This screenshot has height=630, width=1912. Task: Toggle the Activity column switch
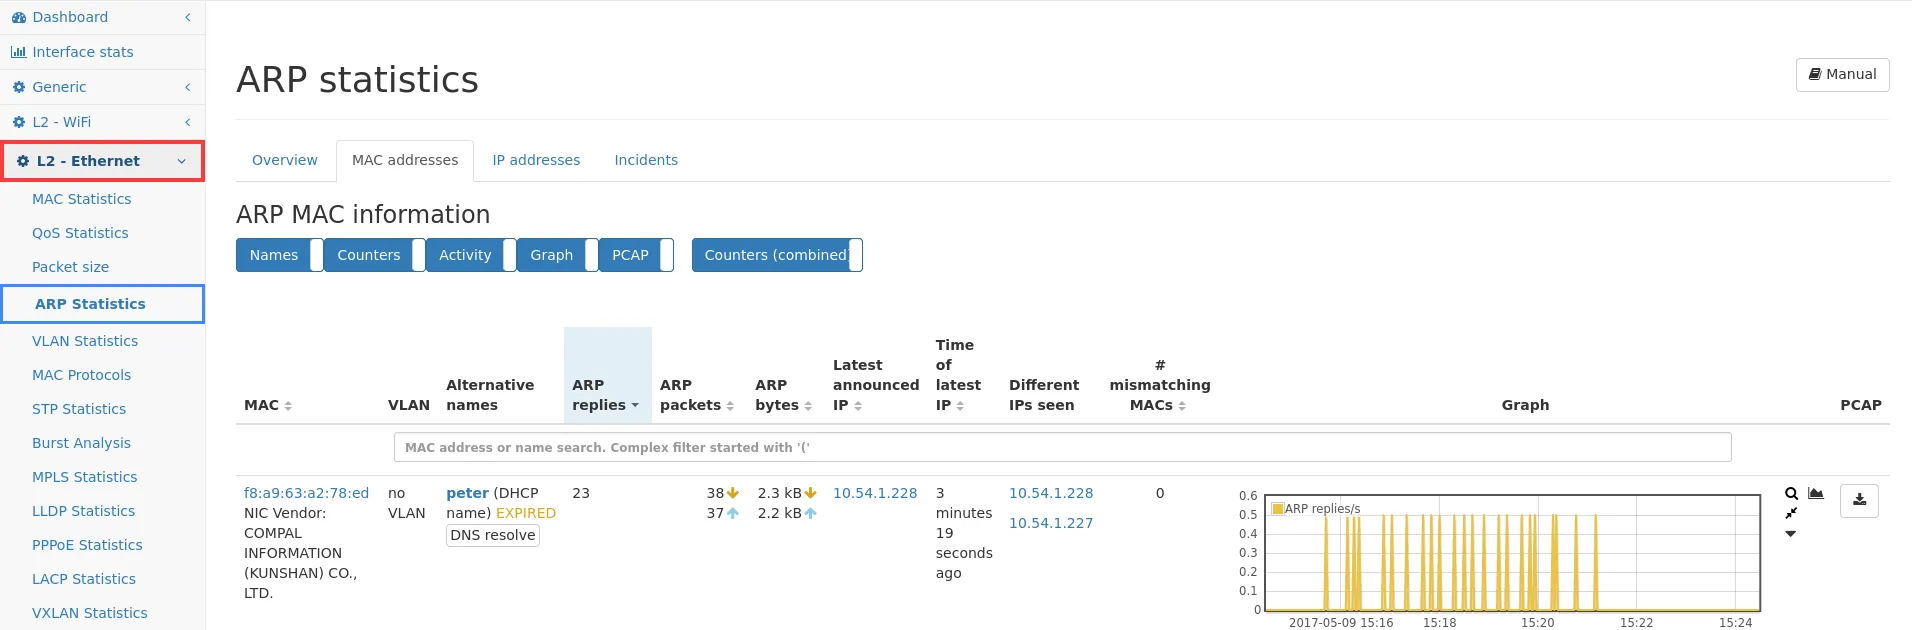click(509, 255)
